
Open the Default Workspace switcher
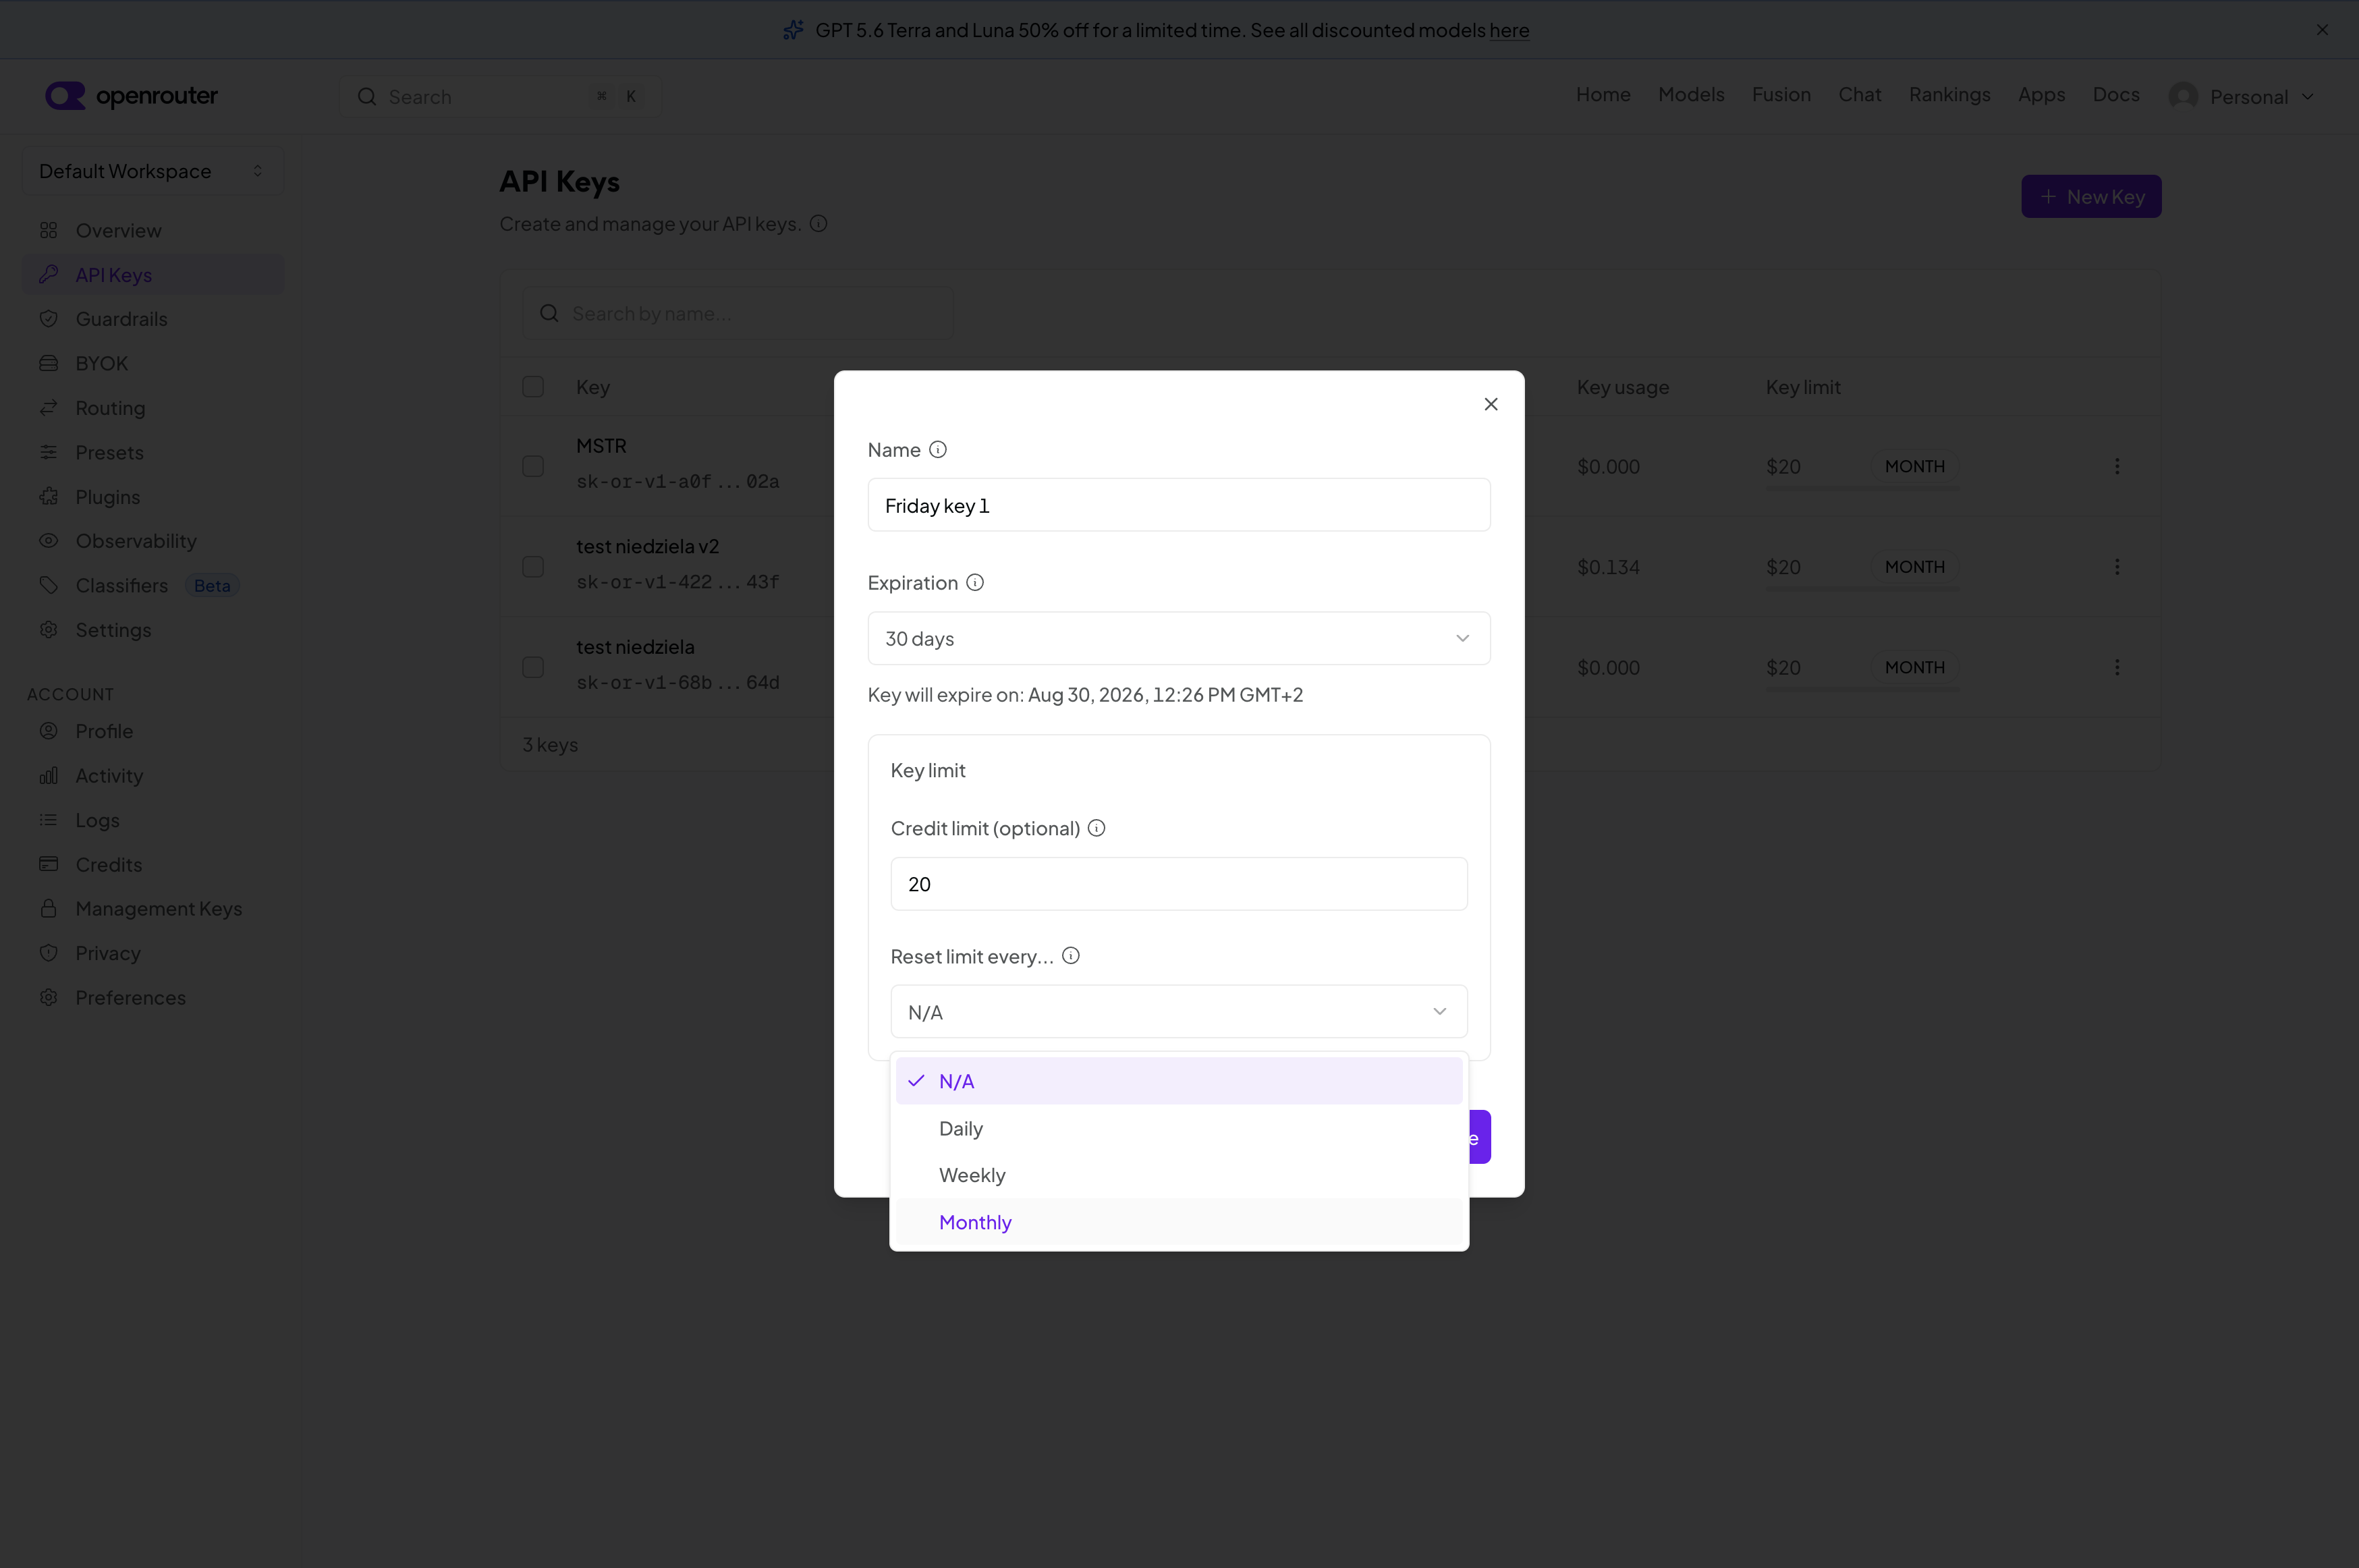[x=153, y=171]
